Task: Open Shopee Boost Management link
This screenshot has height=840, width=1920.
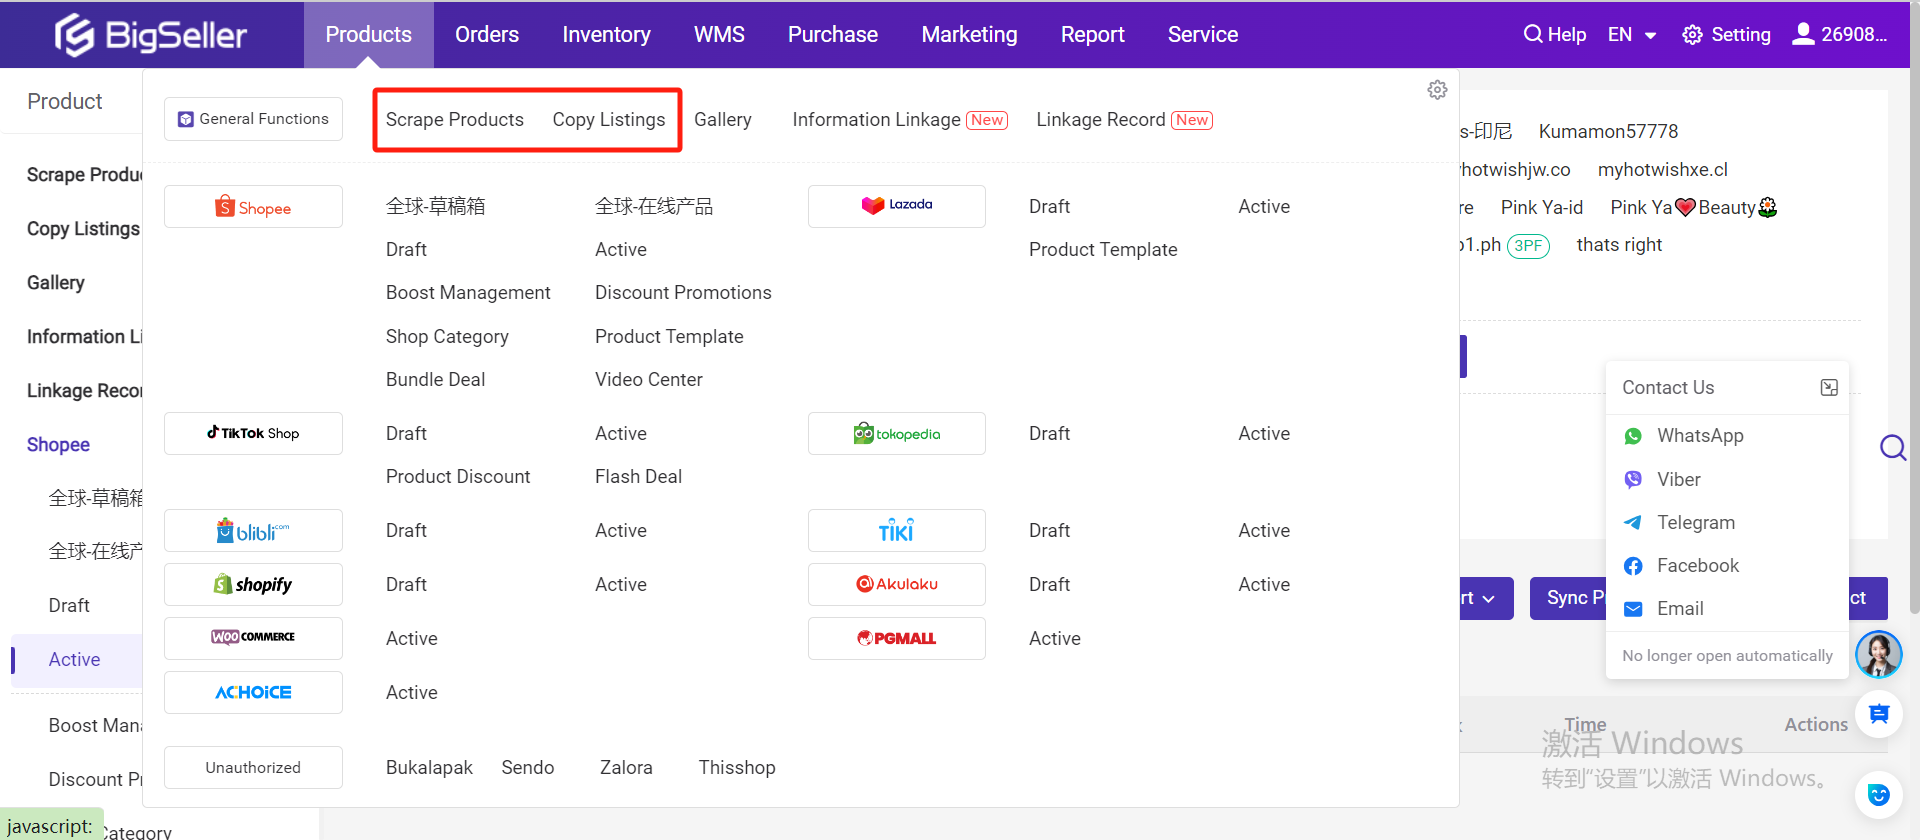Action: tap(468, 293)
